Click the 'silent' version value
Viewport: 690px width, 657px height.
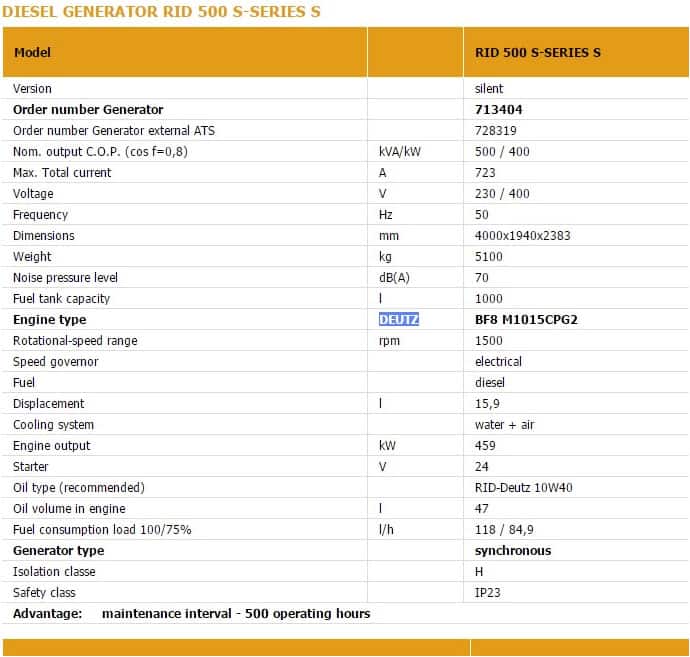pyautogui.click(x=488, y=88)
